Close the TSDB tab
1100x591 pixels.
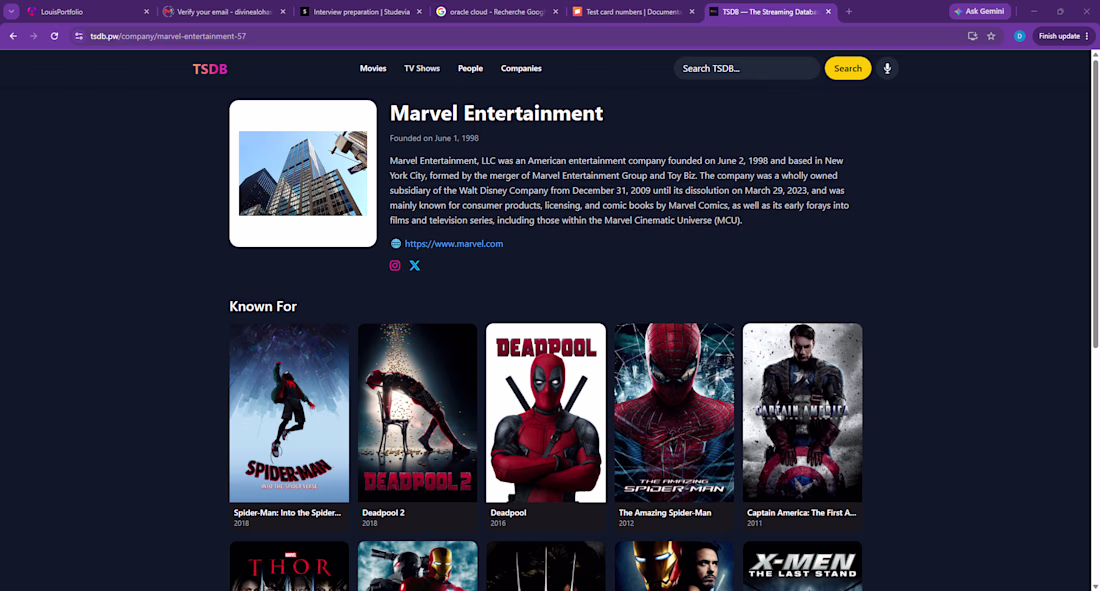pos(829,11)
